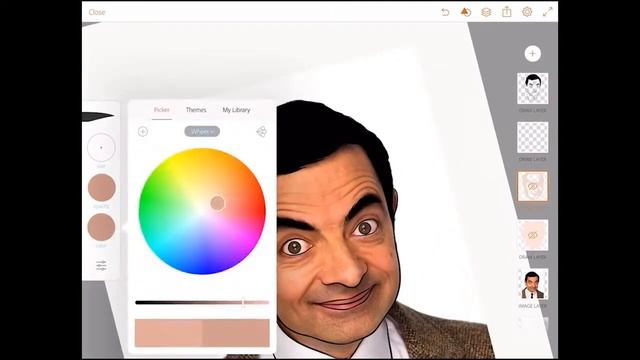Tap the brush size circle
The width and height of the screenshot is (640, 360).
point(101,147)
